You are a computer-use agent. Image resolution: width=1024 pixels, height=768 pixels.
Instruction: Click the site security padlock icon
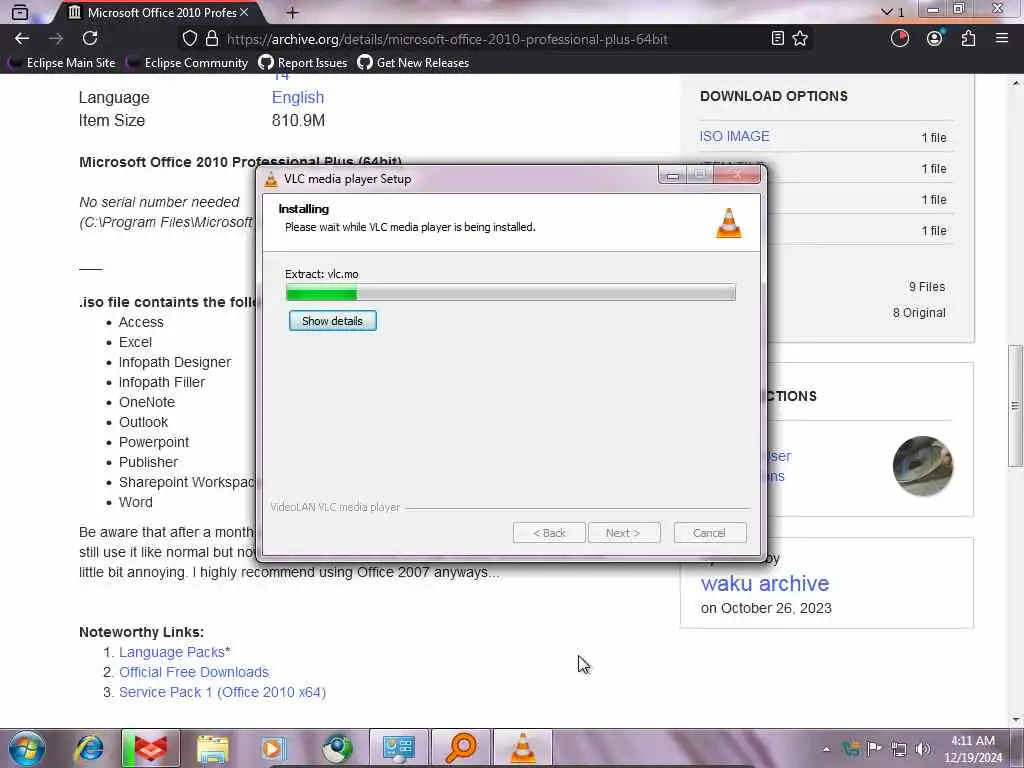pyautogui.click(x=212, y=39)
